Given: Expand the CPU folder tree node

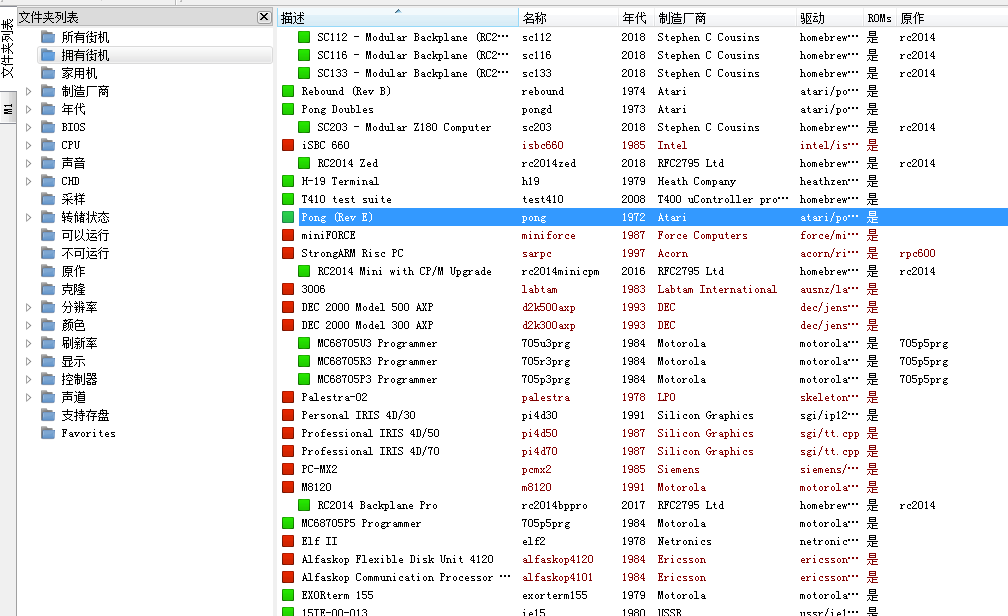Looking at the screenshot, I should (28, 145).
